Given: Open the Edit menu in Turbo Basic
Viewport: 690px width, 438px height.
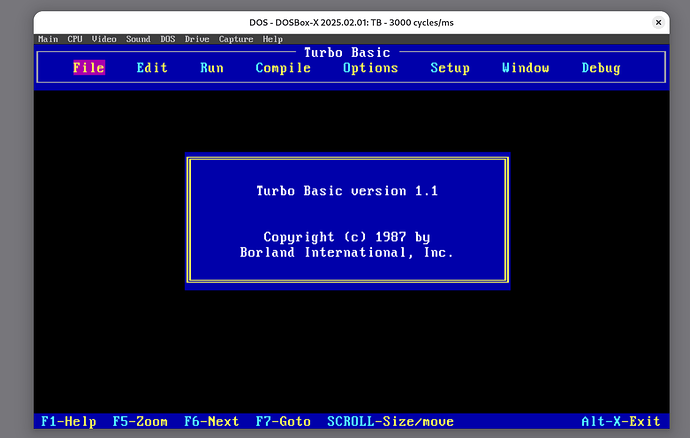Looking at the screenshot, I should pos(152,68).
